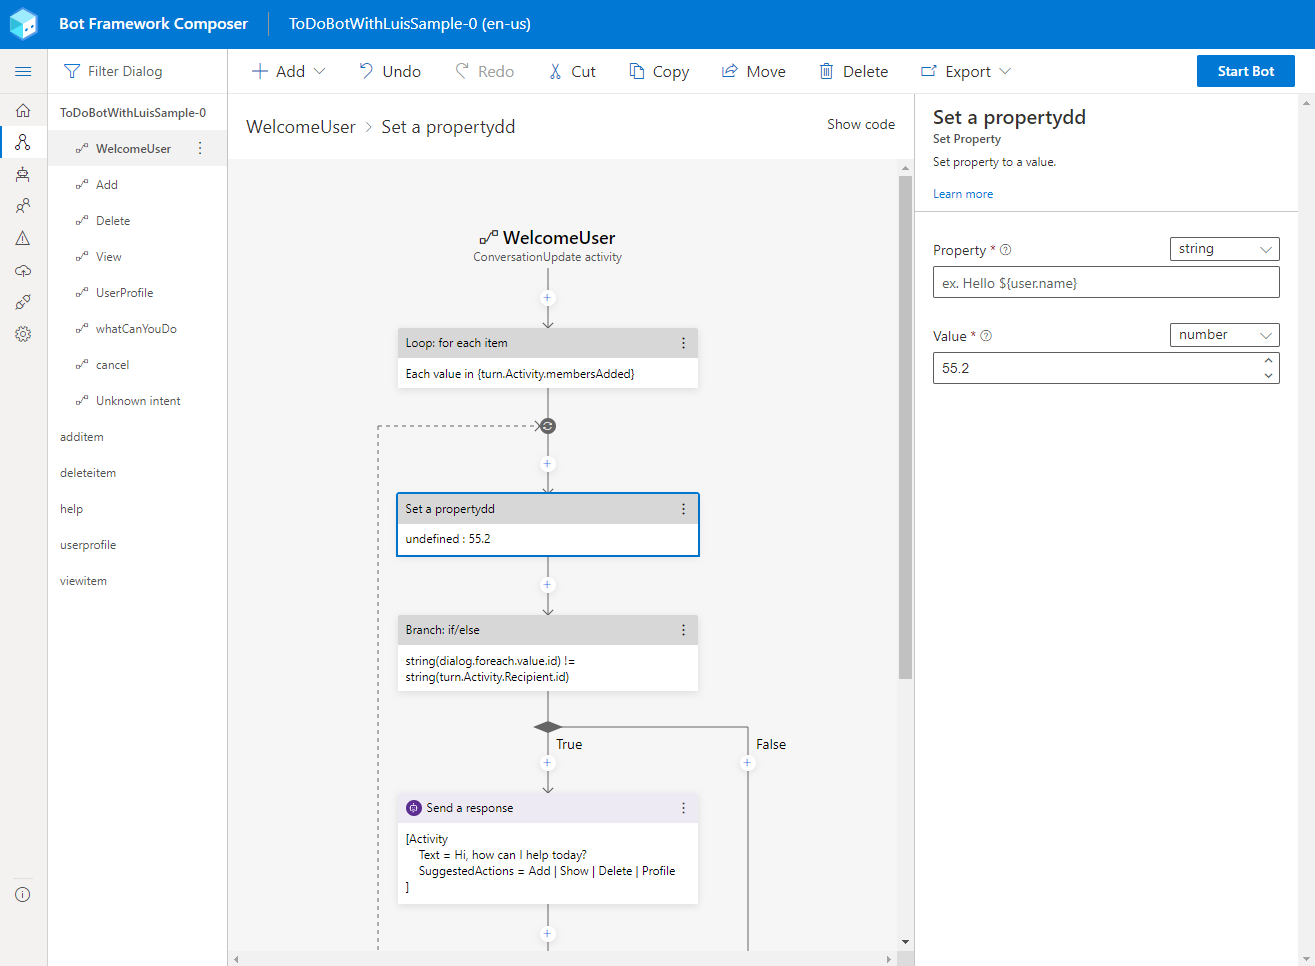Open Bot Responses sidebar icon

(x=23, y=174)
